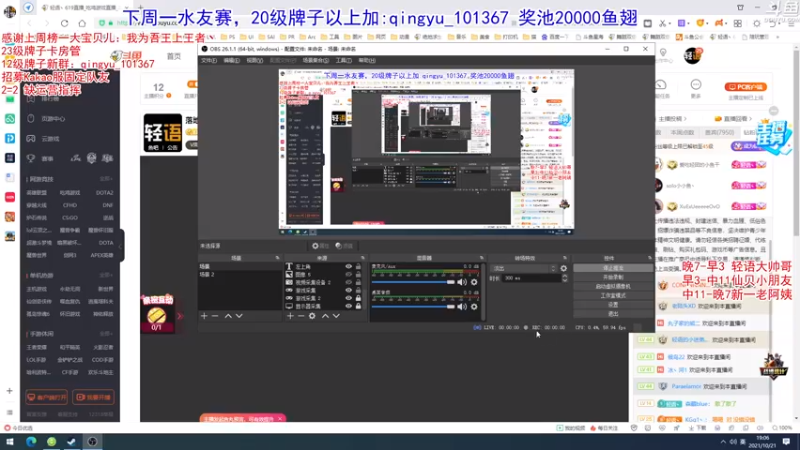Screen dimensions: 800x450
Task: Toggle lock on the 左上角 source
Action: click(358, 266)
